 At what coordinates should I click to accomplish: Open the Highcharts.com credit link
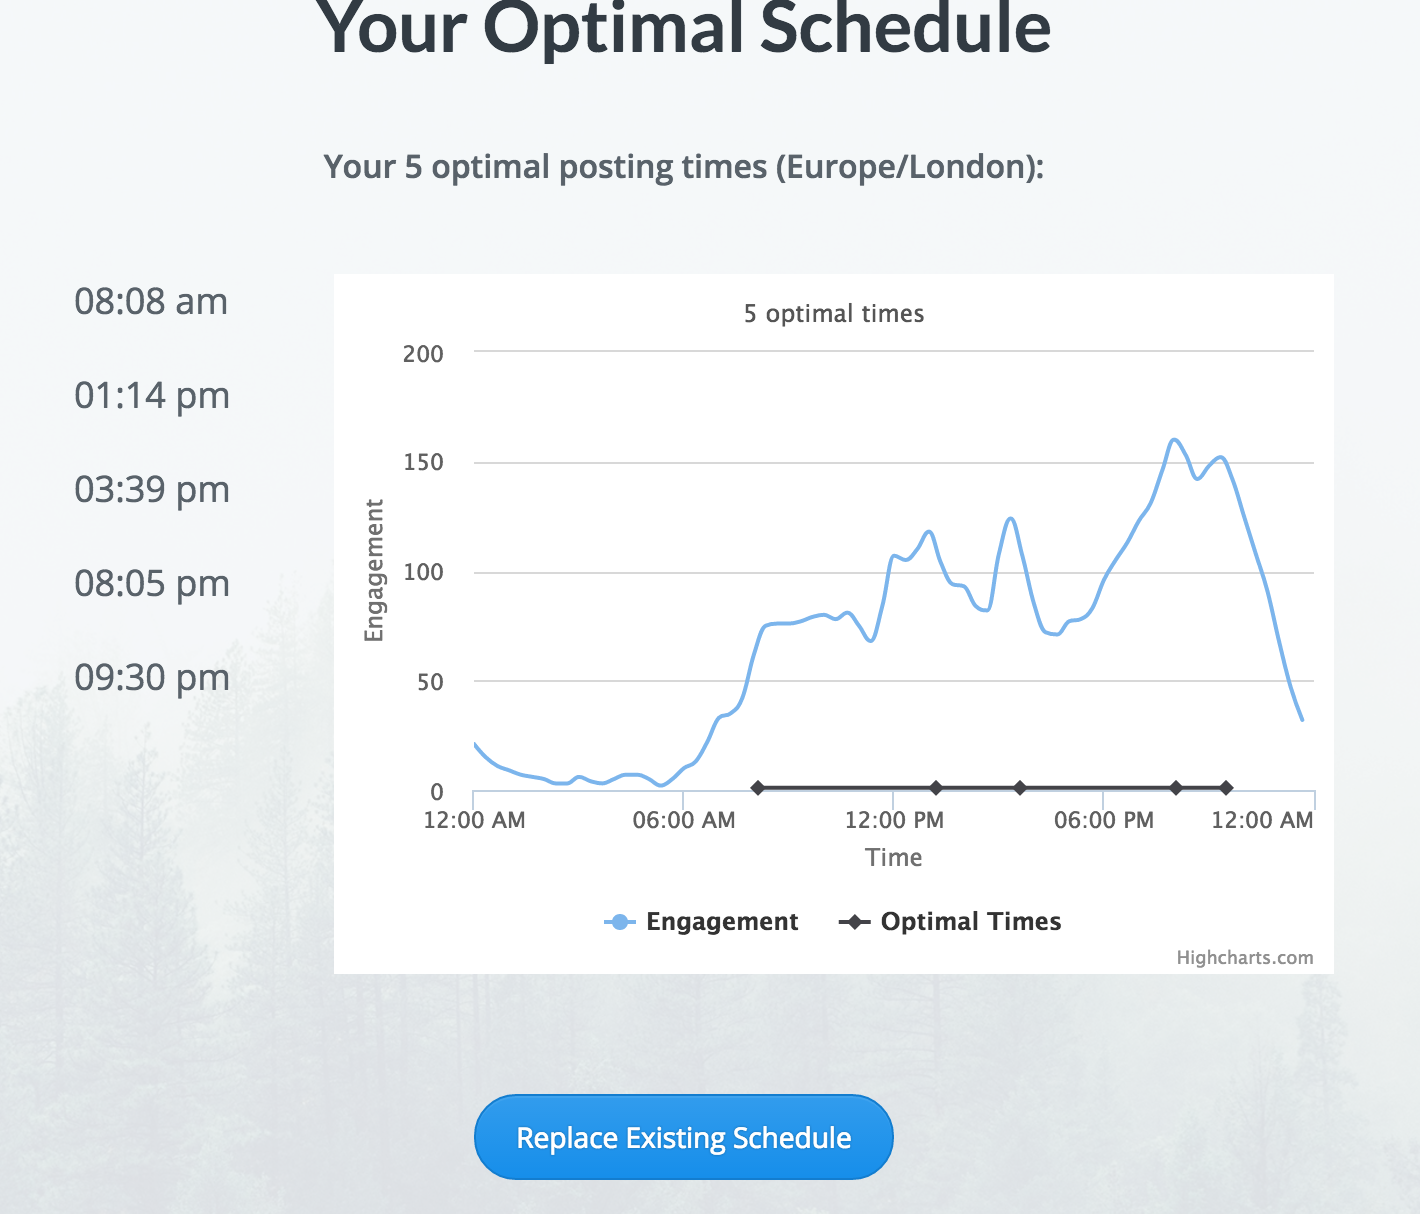pyautogui.click(x=1244, y=957)
